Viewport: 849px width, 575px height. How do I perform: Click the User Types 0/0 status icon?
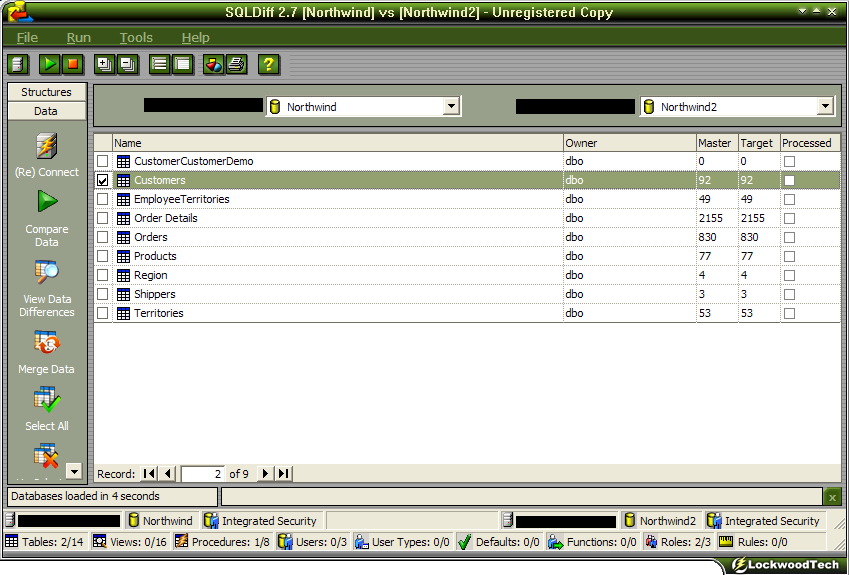pyautogui.click(x=361, y=541)
